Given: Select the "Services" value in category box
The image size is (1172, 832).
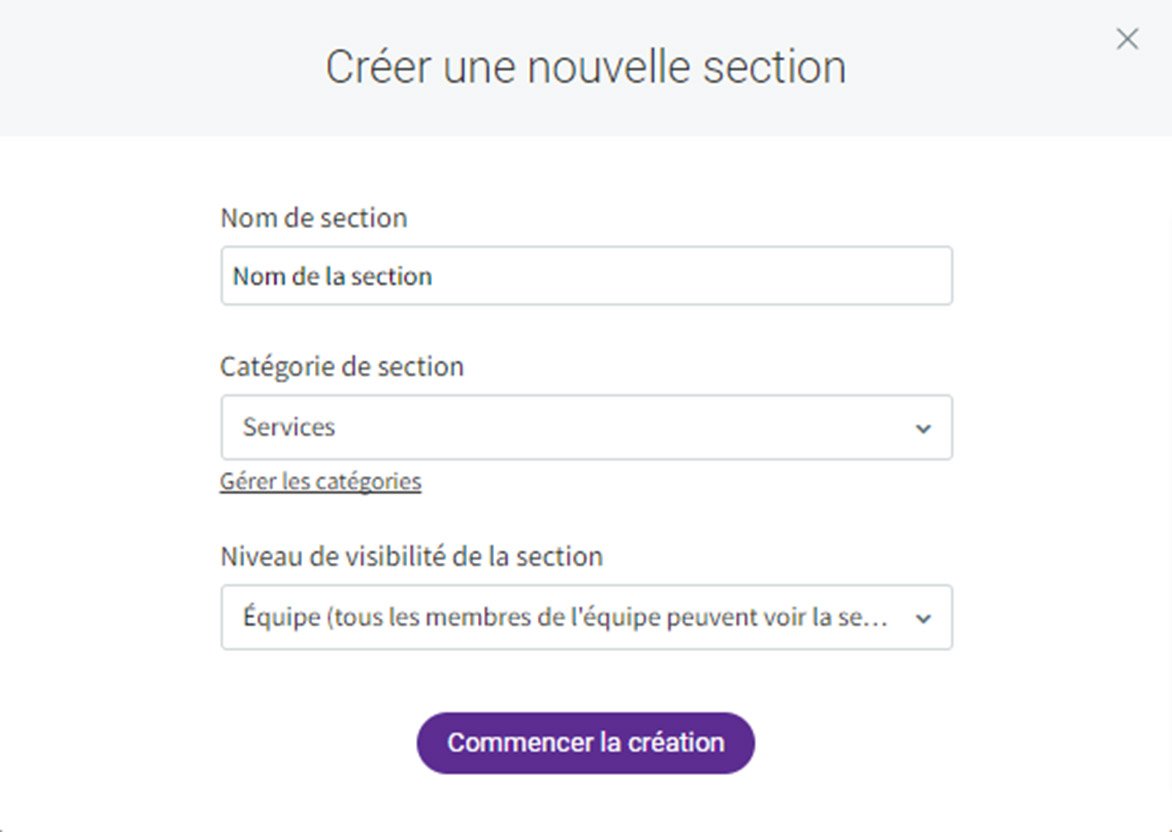Looking at the screenshot, I should click(289, 428).
